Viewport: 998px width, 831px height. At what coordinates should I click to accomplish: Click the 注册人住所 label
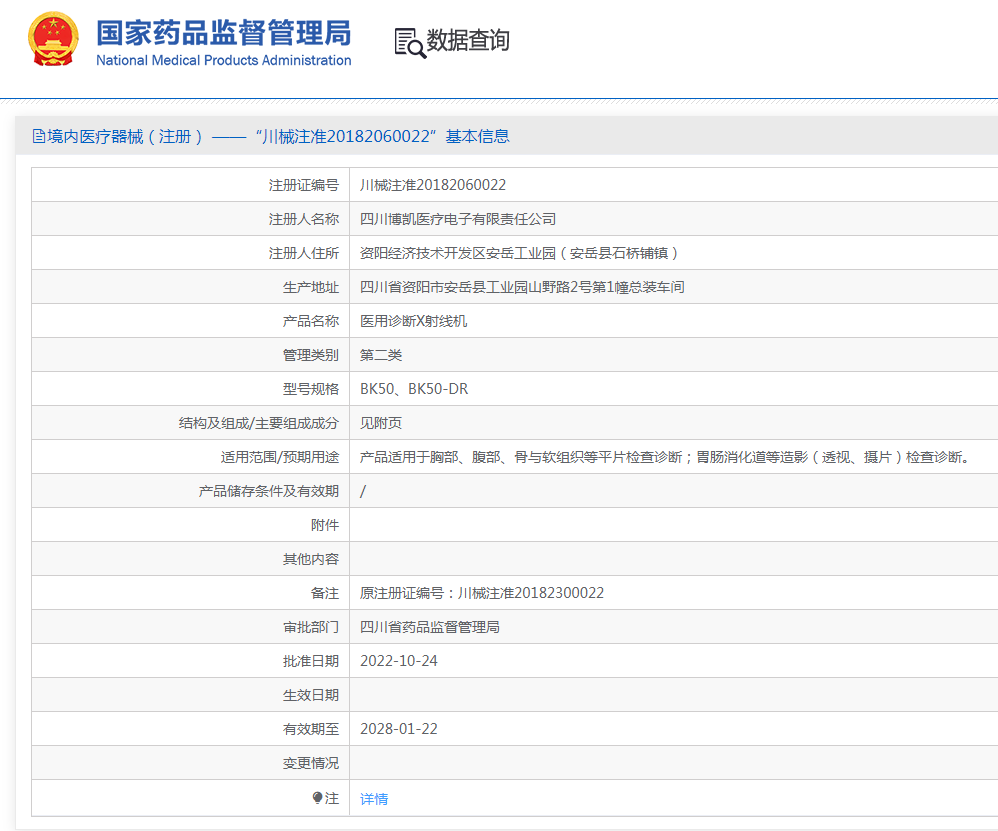[304, 253]
